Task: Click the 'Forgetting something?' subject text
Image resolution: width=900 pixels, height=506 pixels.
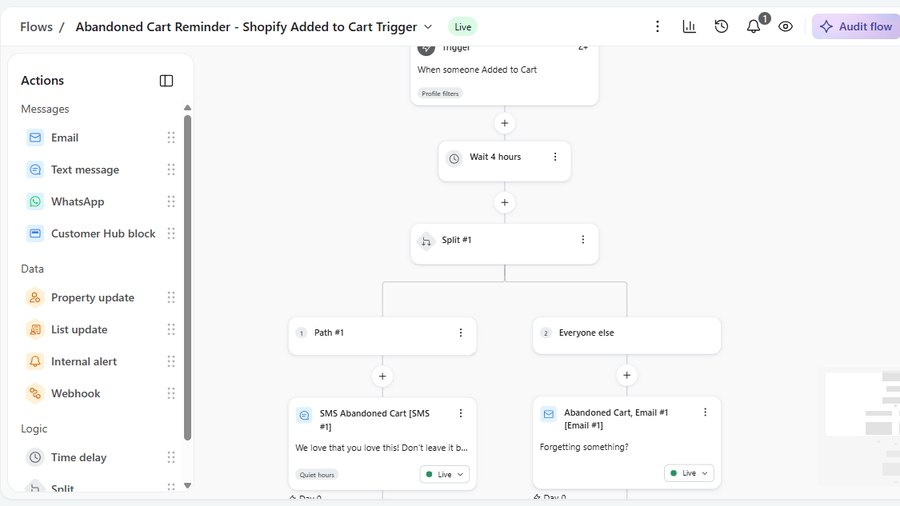Action: pos(584,447)
